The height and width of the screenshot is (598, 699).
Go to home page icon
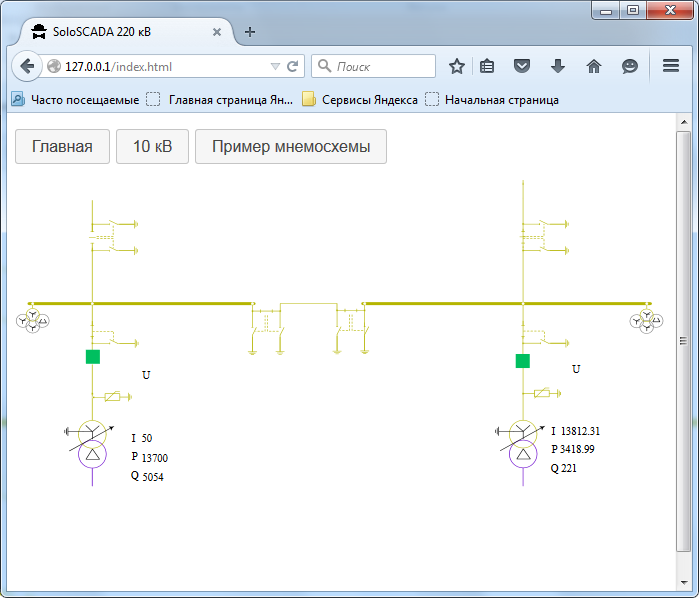594,66
